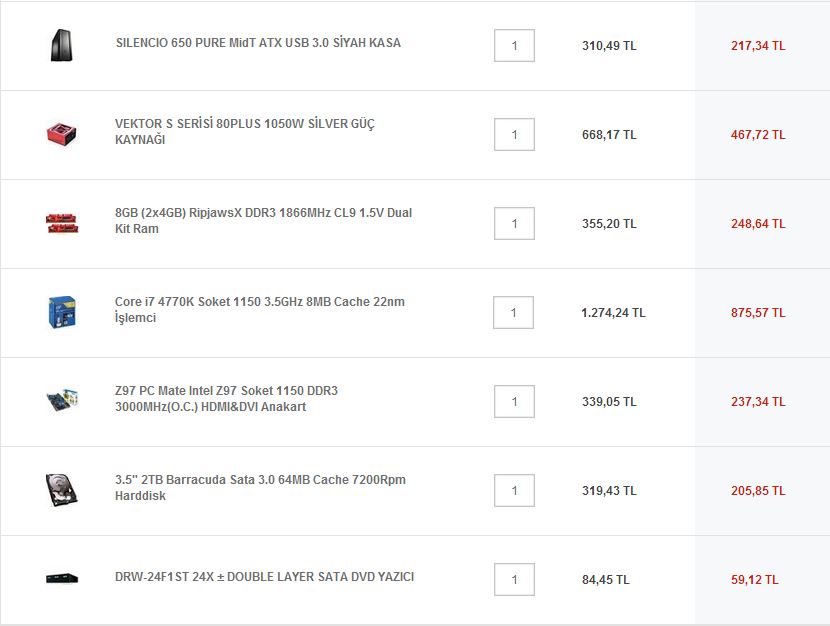Open the RipjawsX DDR3 1866MHz RAM link
Image resolution: width=830 pixels, height=626 pixels.
click(263, 221)
